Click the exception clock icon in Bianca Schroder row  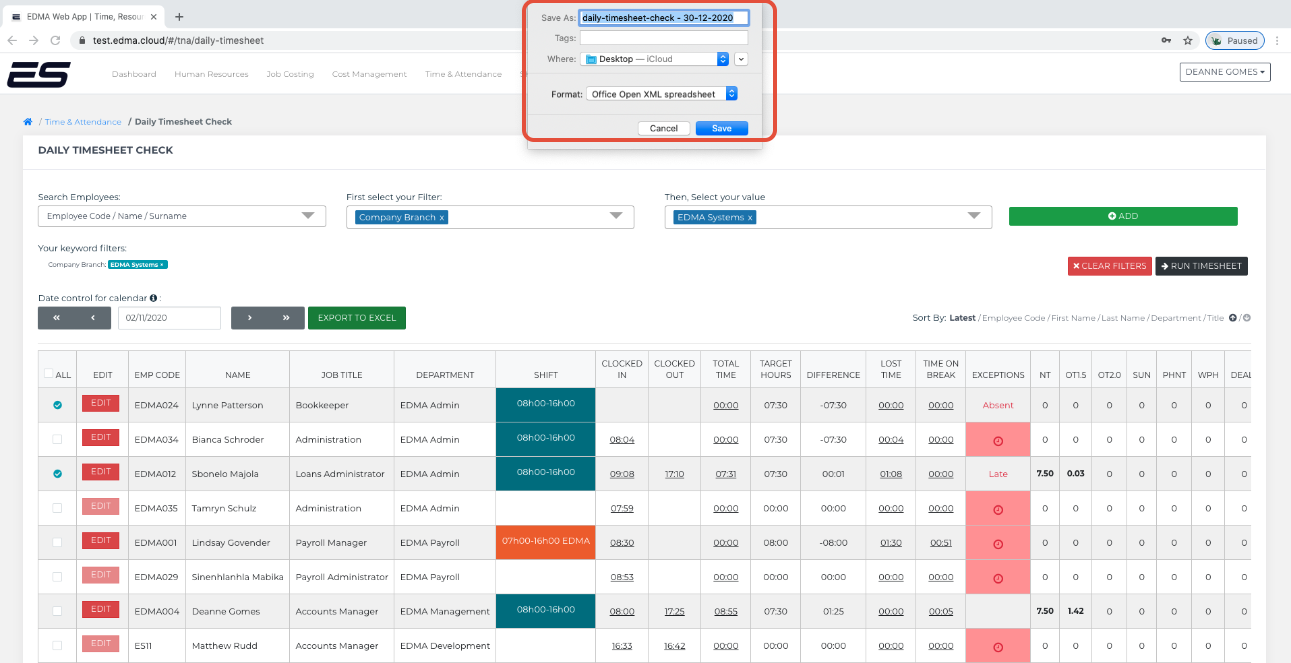pyautogui.click(x=997, y=440)
